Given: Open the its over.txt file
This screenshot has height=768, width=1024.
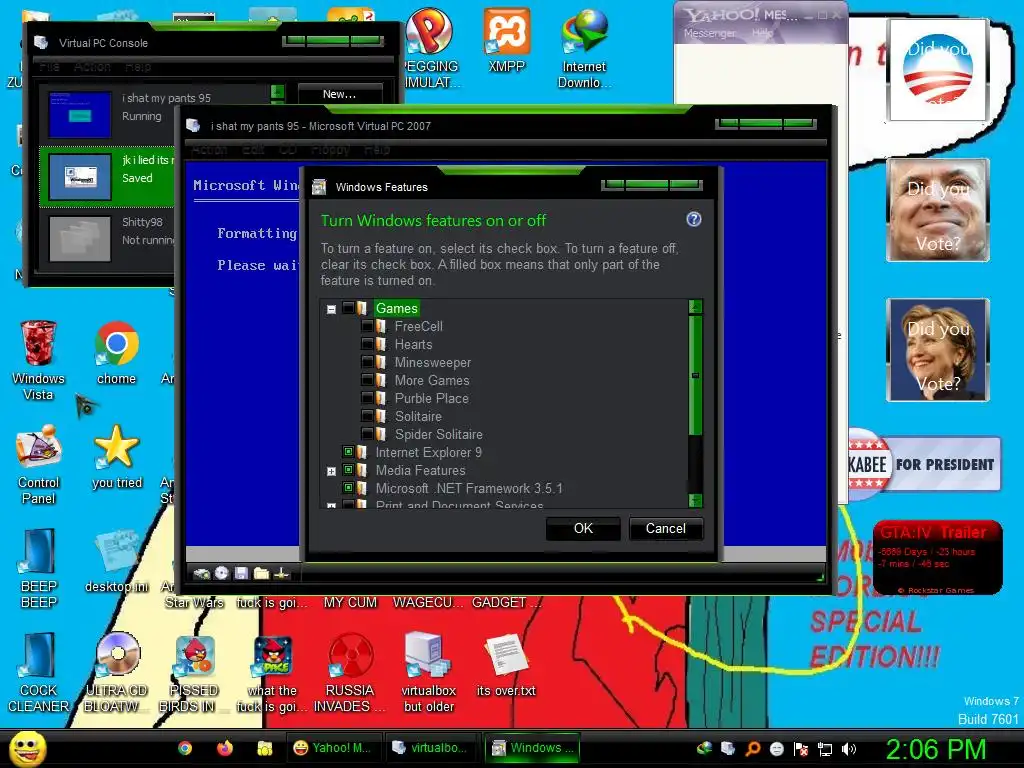Looking at the screenshot, I should [506, 665].
